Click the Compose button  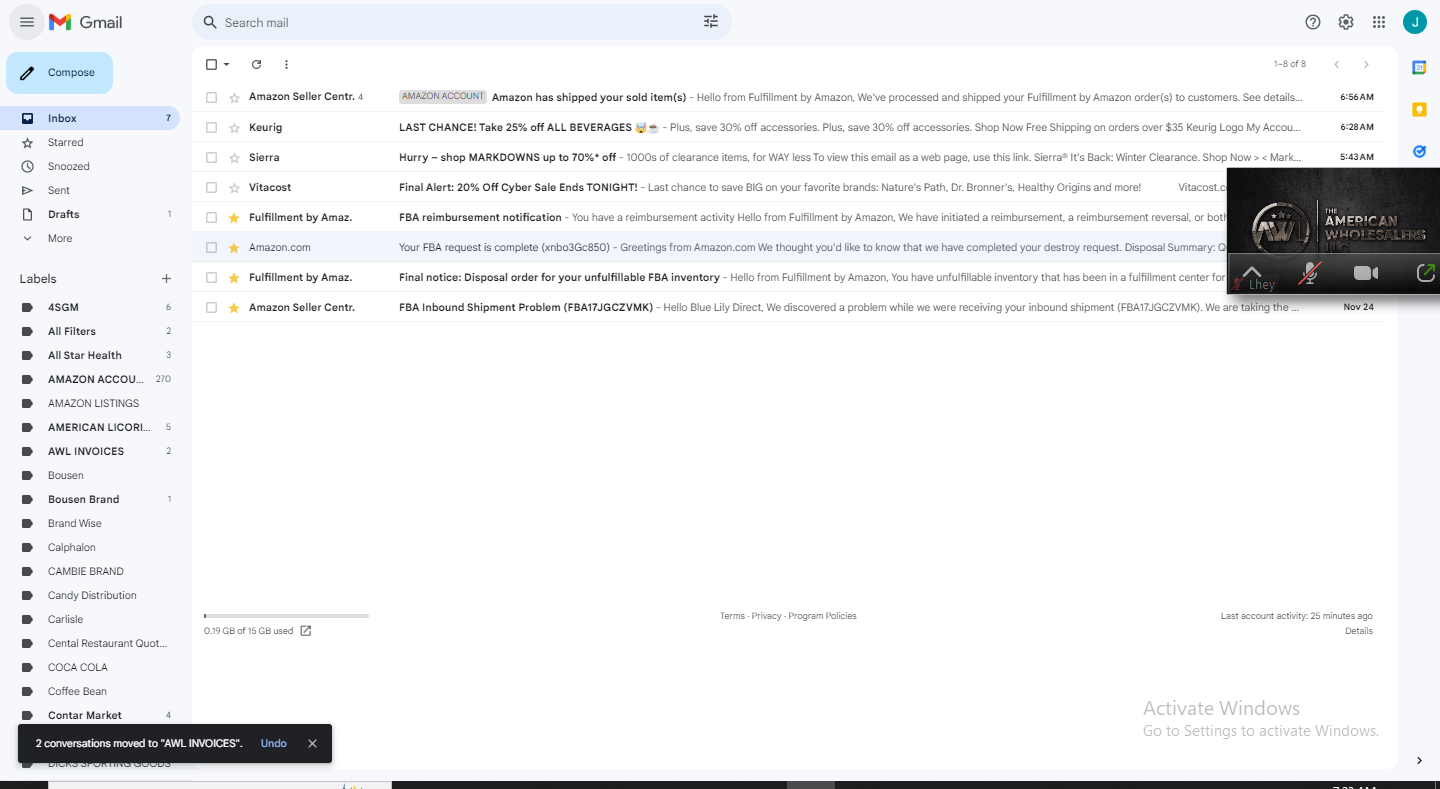[59, 73]
